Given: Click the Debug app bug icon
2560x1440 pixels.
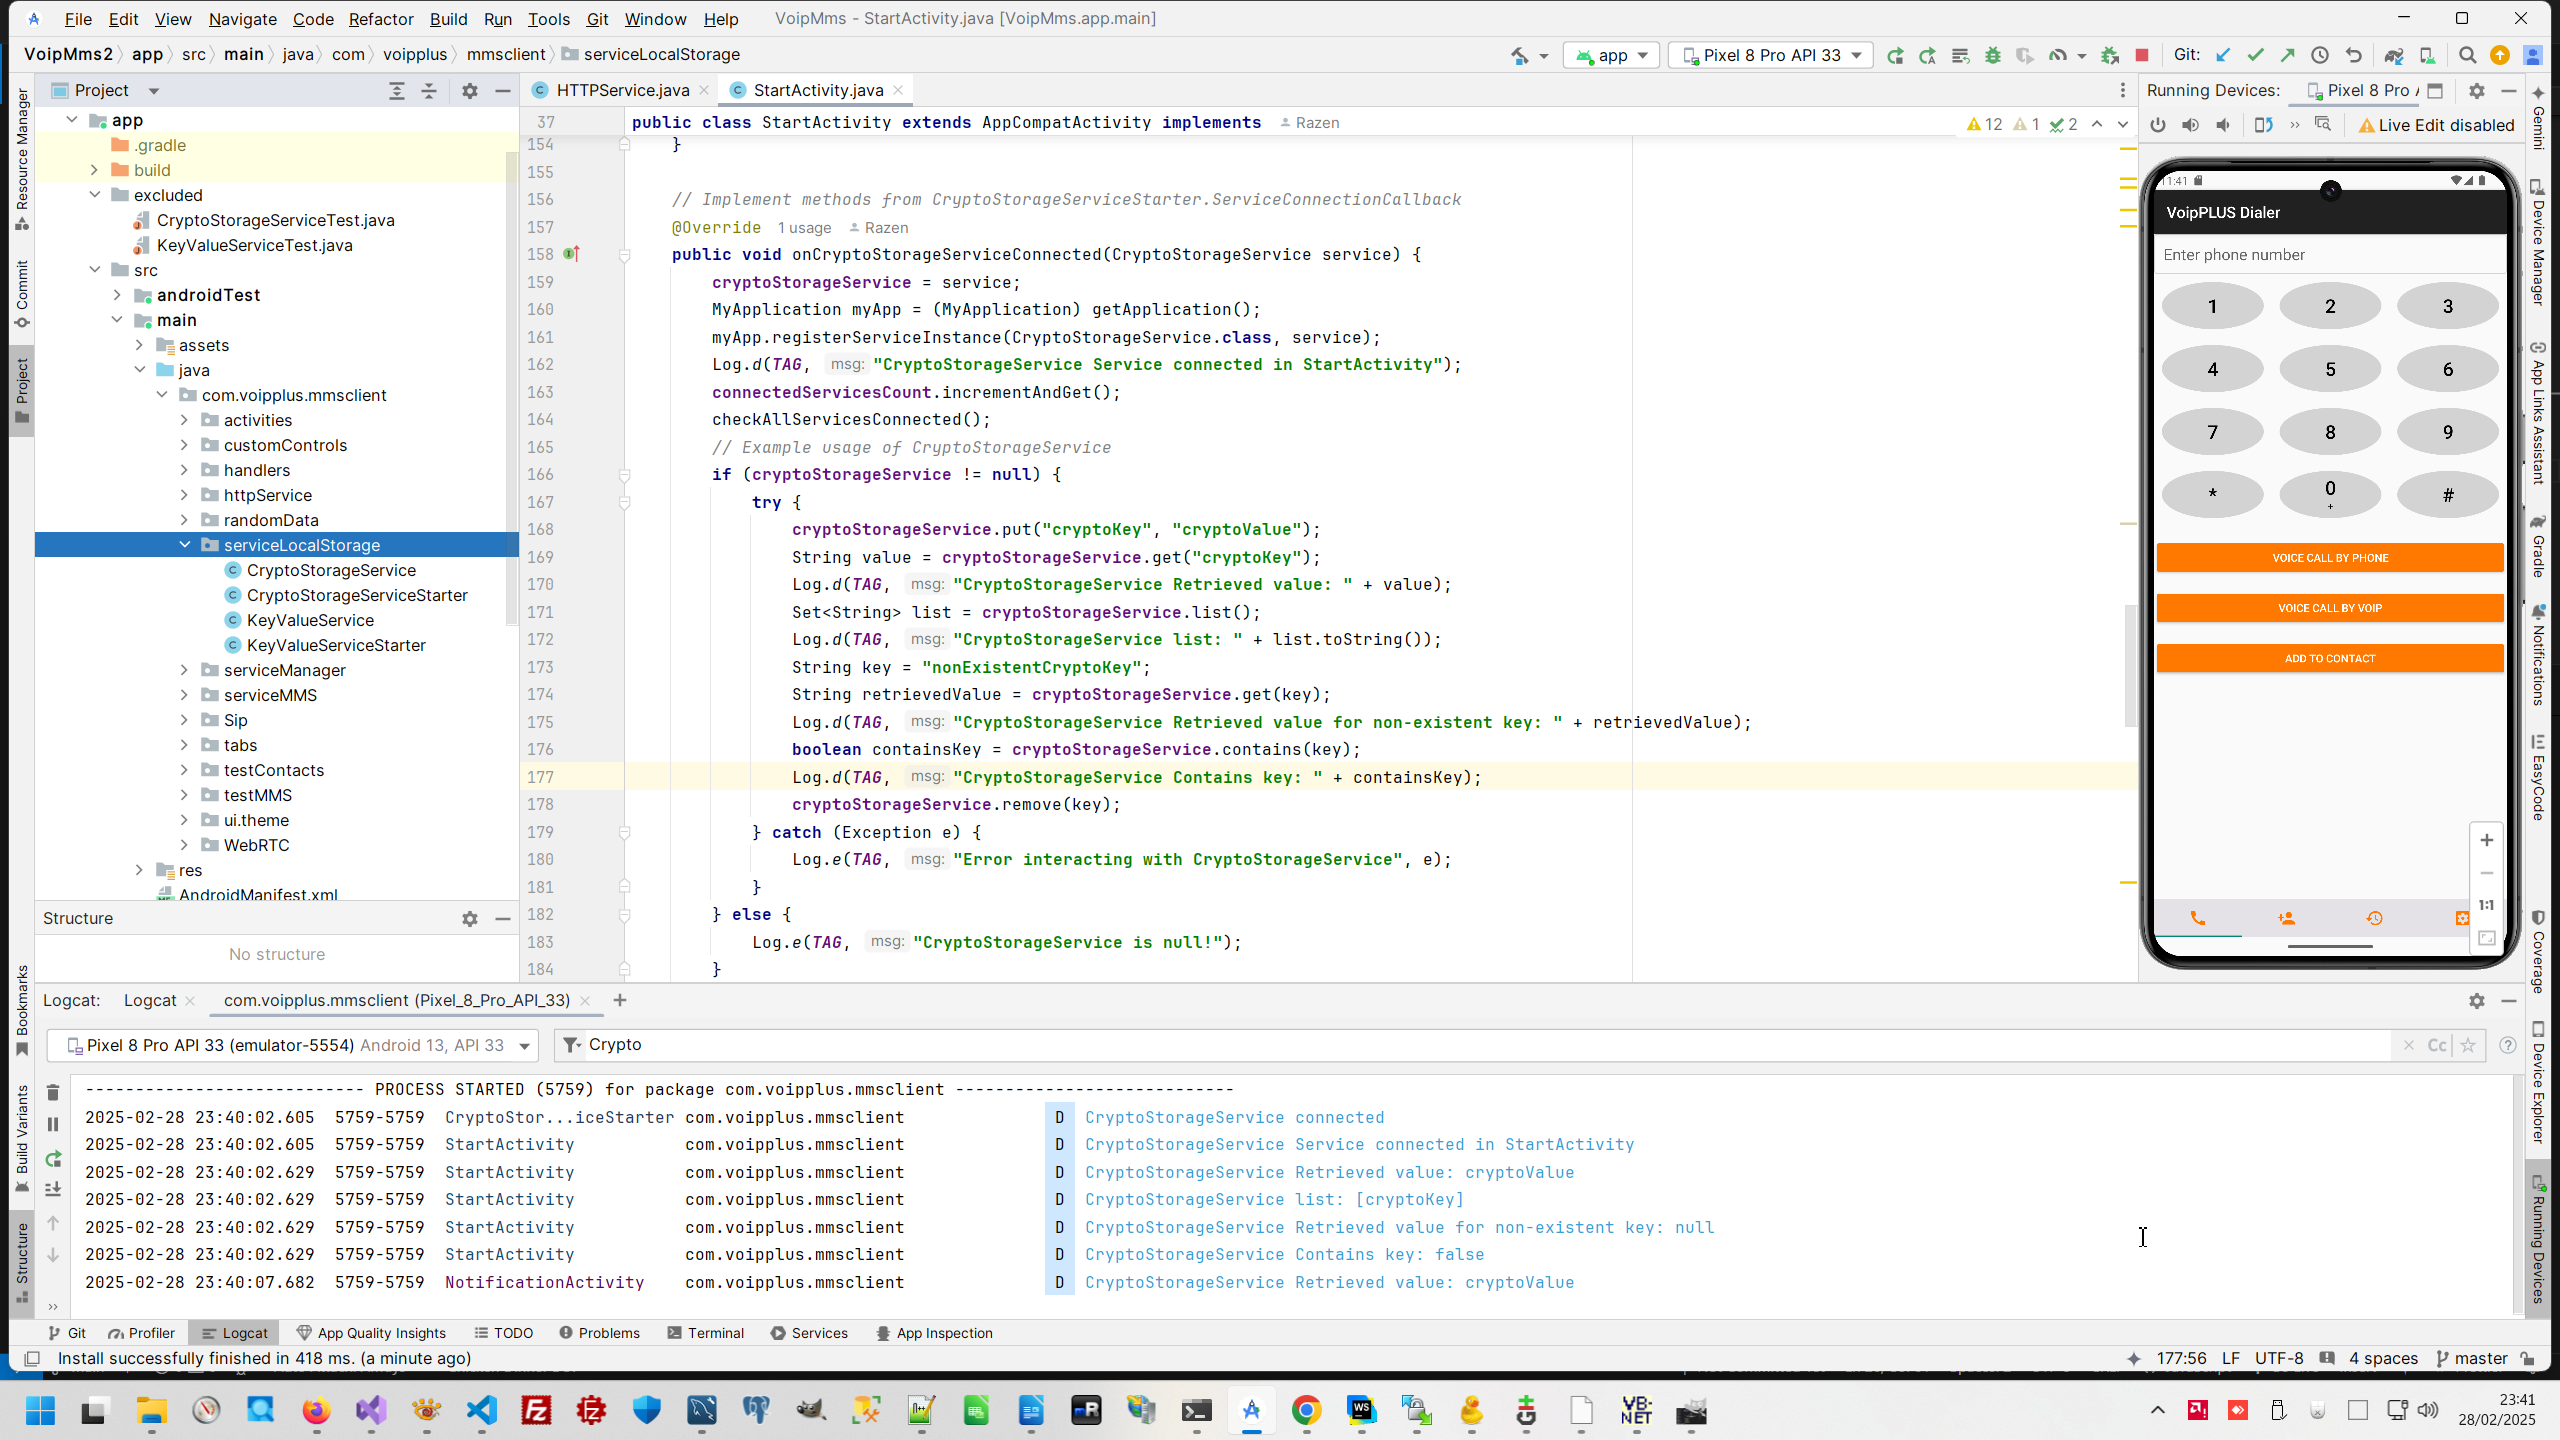Looking at the screenshot, I should point(1992,55).
